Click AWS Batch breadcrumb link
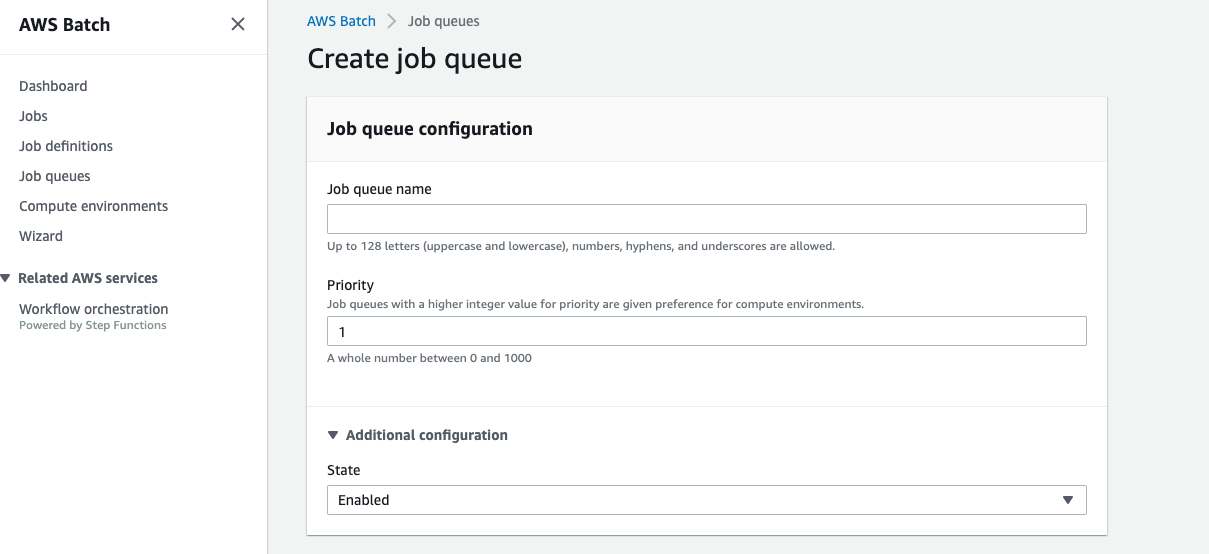This screenshot has width=1209, height=554. pyautogui.click(x=342, y=21)
